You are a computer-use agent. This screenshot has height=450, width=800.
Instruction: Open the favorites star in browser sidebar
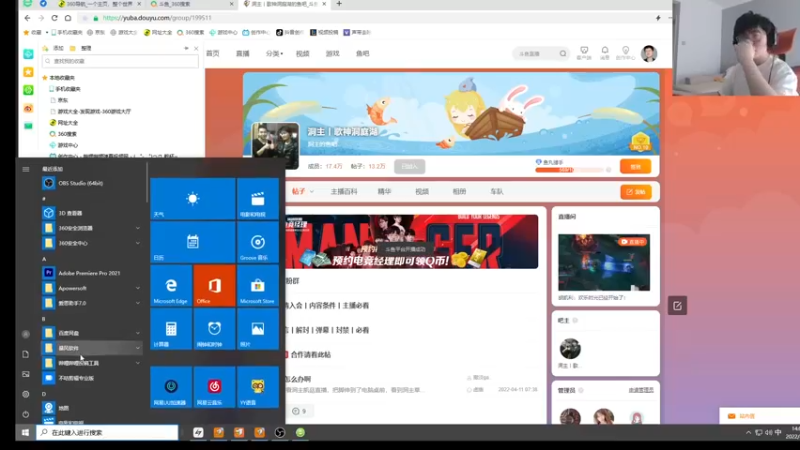[x=28, y=72]
